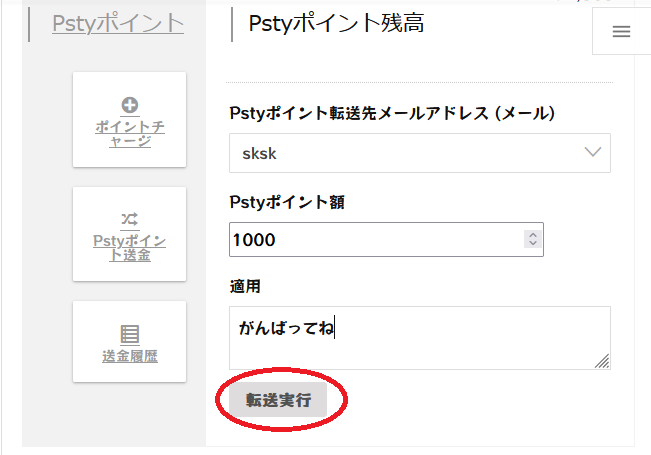The height and width of the screenshot is (455, 651).
Task: Open the hamburger menu icon
Action: pos(621,32)
